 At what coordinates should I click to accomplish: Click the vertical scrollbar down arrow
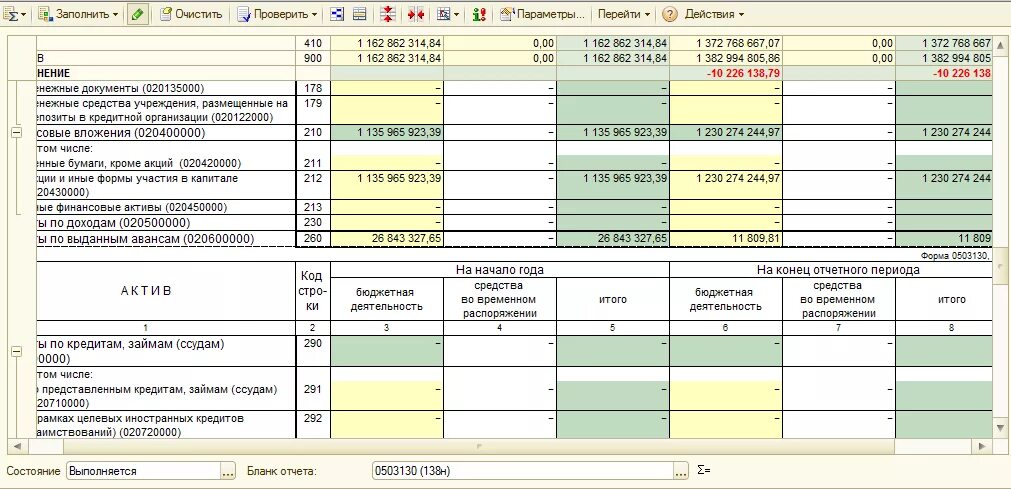click(1001, 426)
